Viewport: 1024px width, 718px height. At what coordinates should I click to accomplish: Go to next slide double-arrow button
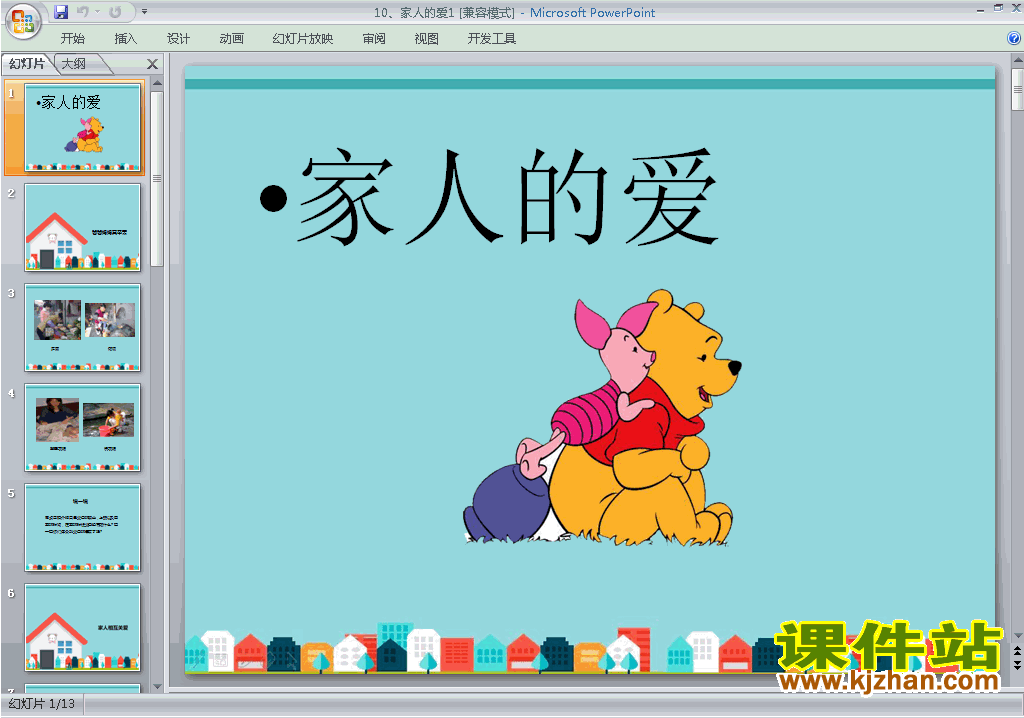pyautogui.click(x=1017, y=664)
